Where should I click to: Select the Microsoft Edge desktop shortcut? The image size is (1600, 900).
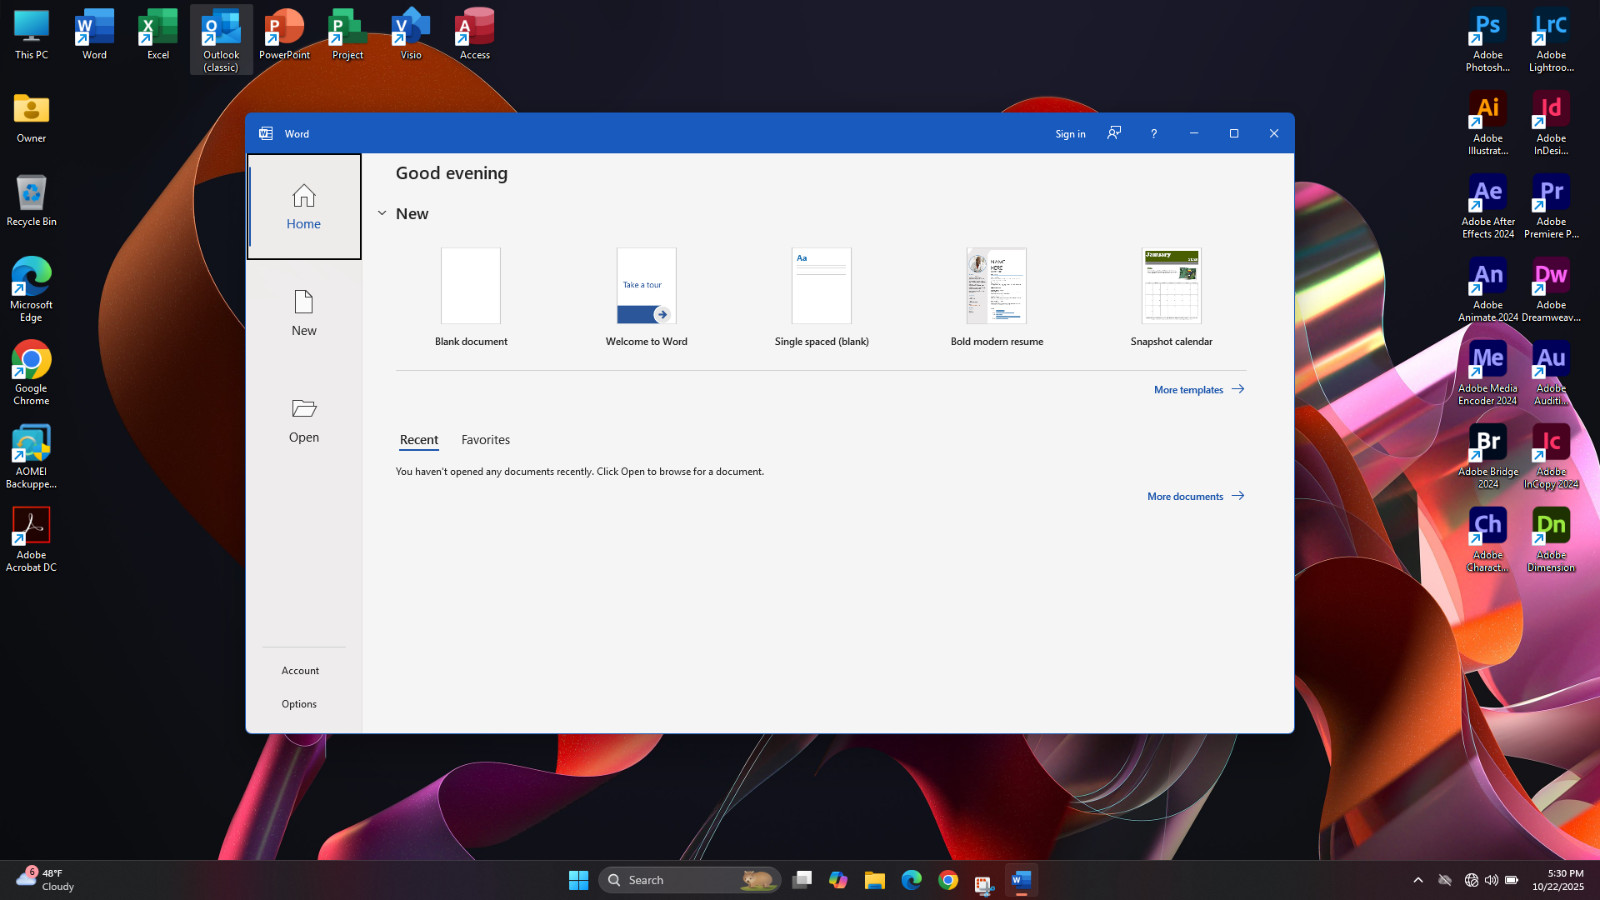(x=31, y=290)
